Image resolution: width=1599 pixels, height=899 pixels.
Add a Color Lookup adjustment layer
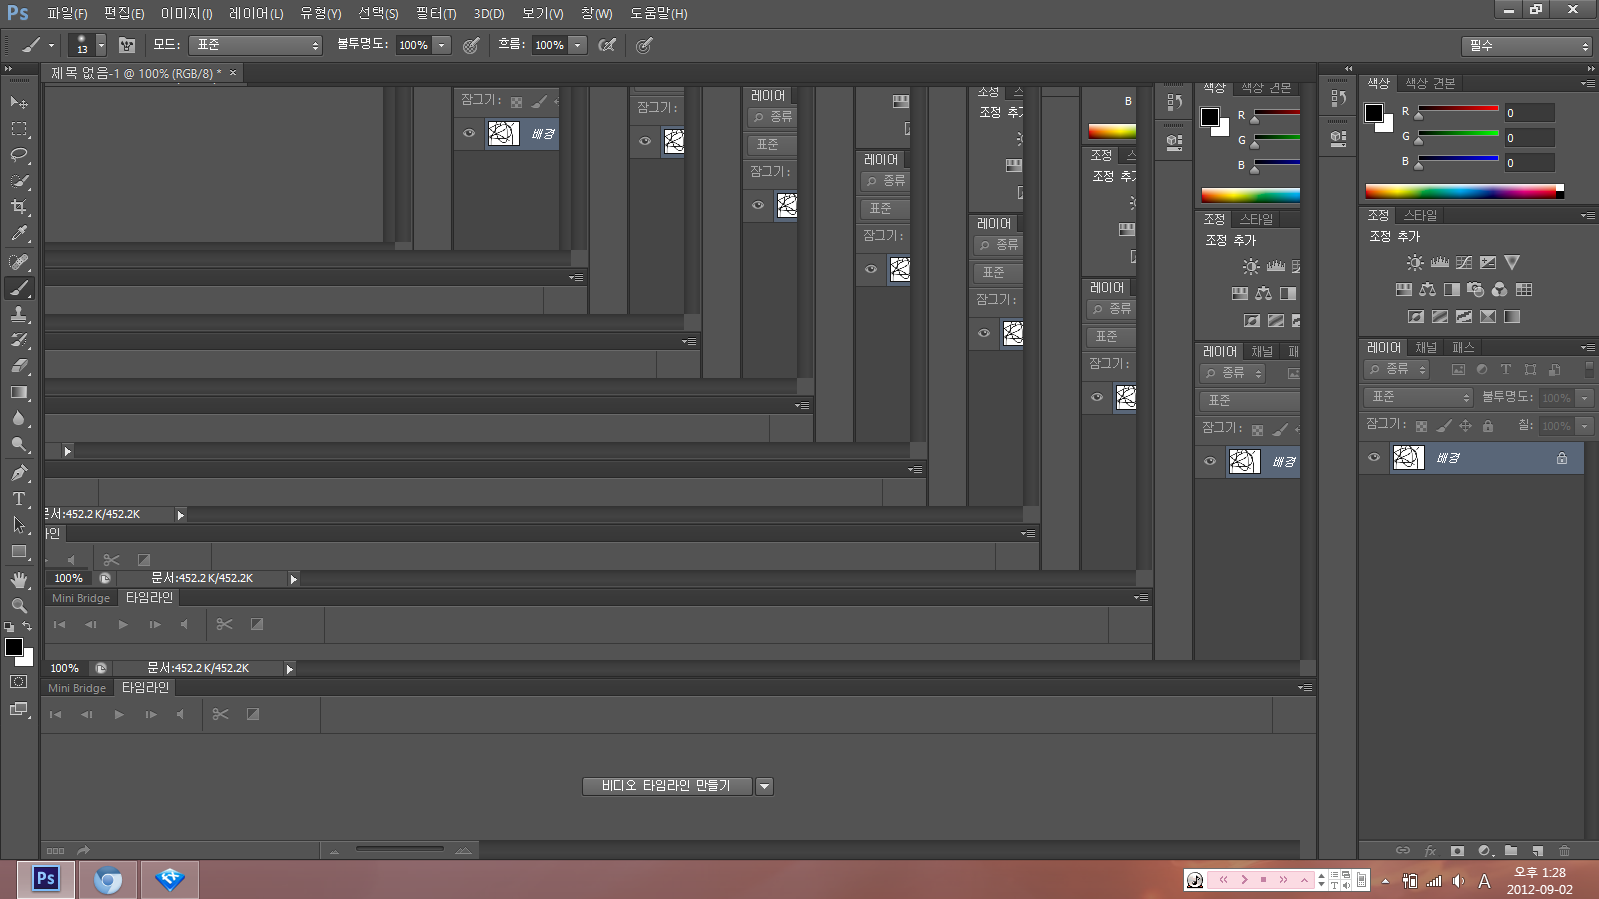point(1524,290)
